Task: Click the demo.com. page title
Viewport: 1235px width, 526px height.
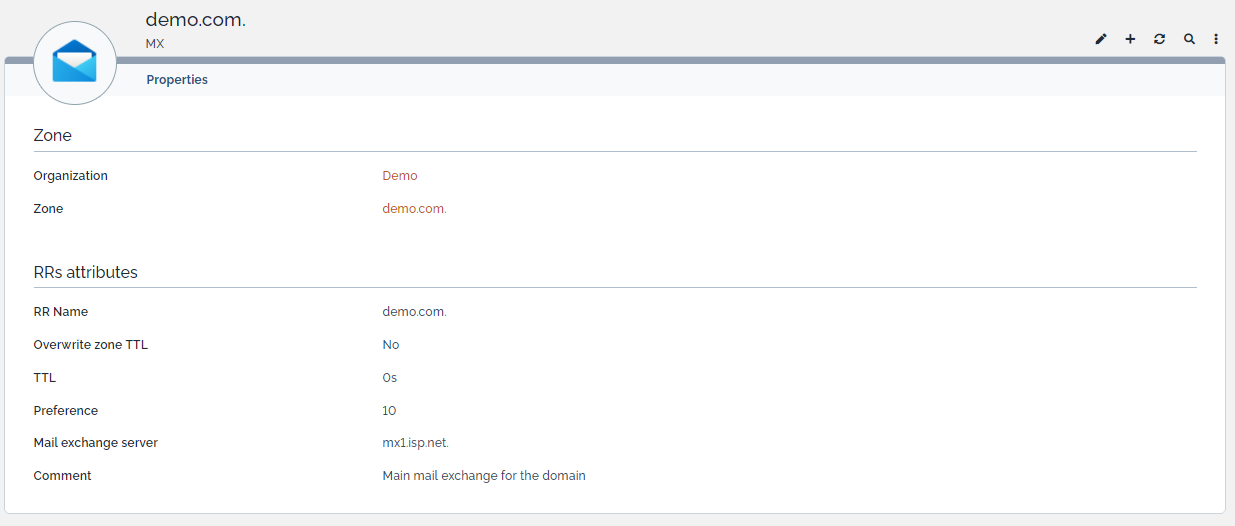Action: pos(195,20)
